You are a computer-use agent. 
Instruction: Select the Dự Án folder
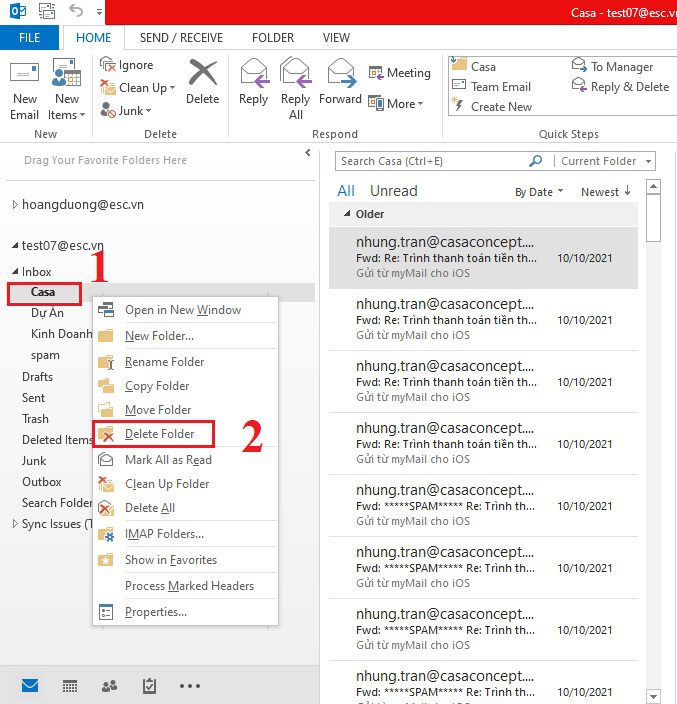click(x=47, y=313)
